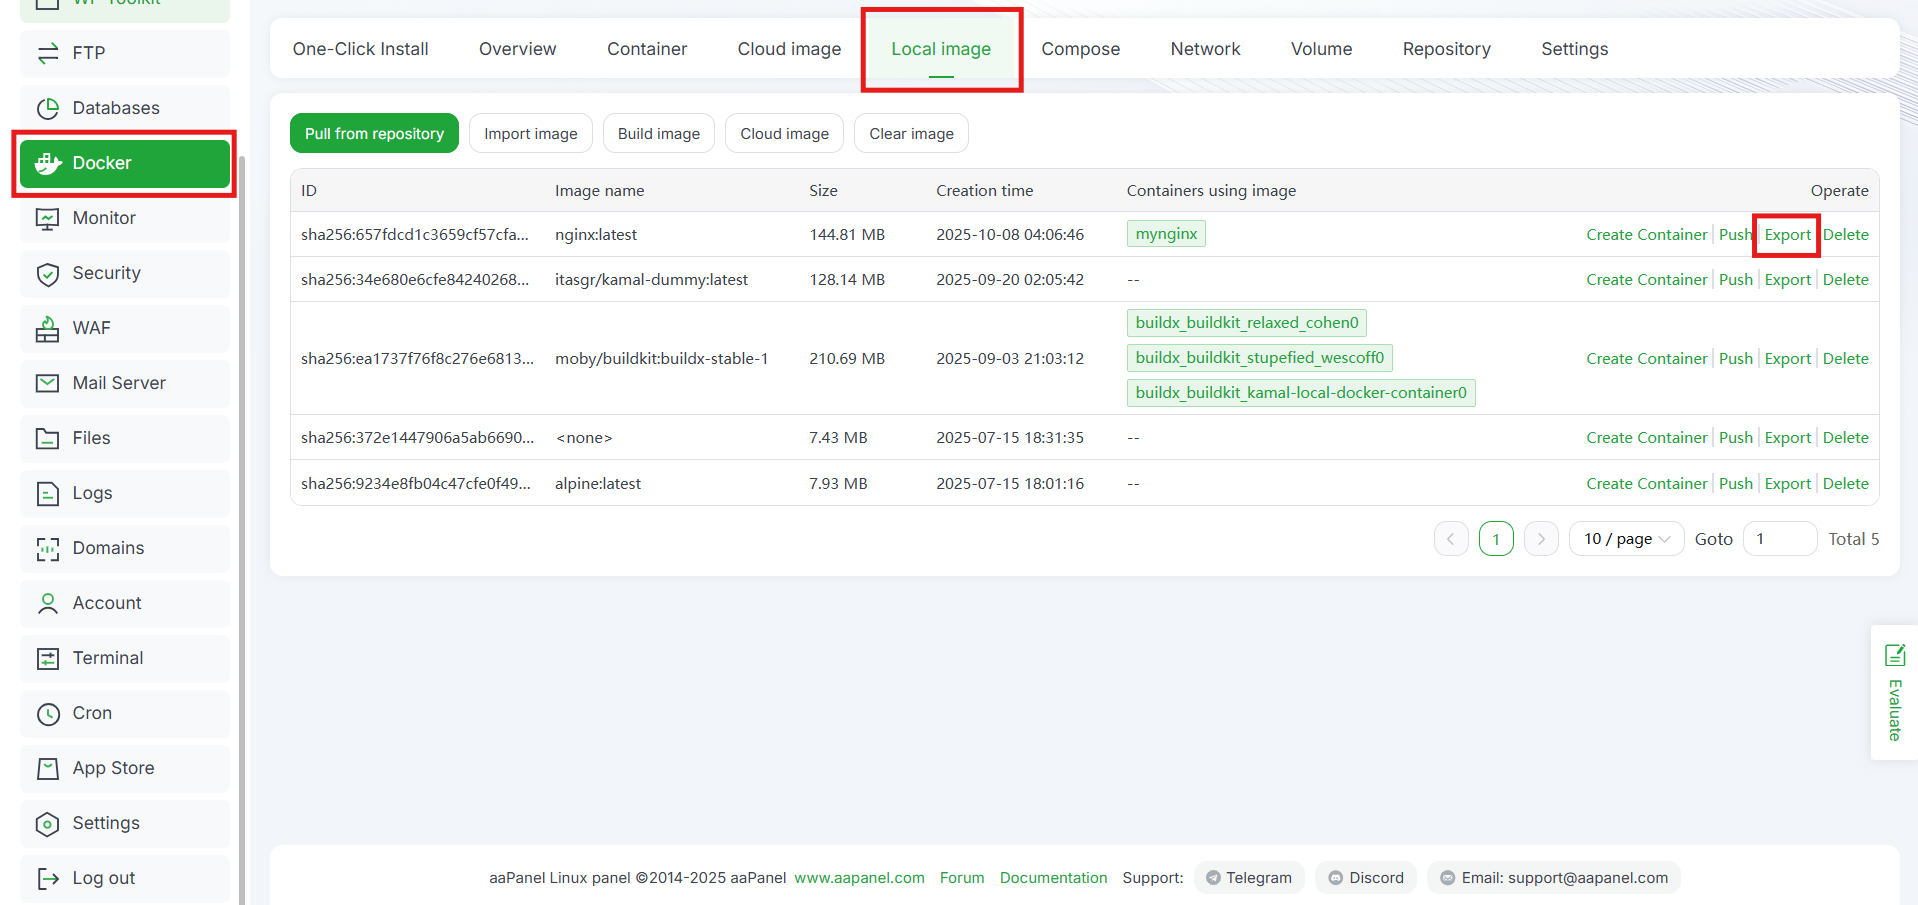Click the Creation time column header
Screen dimensions: 1918x905
click(x=985, y=191)
